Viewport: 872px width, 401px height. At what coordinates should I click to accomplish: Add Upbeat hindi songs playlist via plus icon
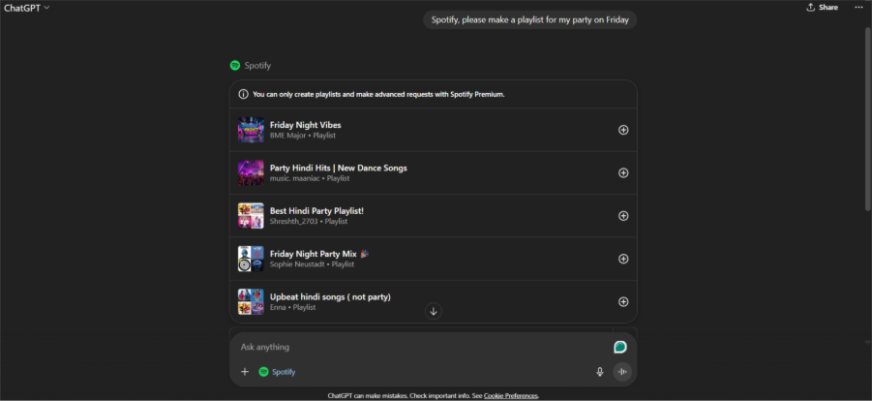click(623, 302)
